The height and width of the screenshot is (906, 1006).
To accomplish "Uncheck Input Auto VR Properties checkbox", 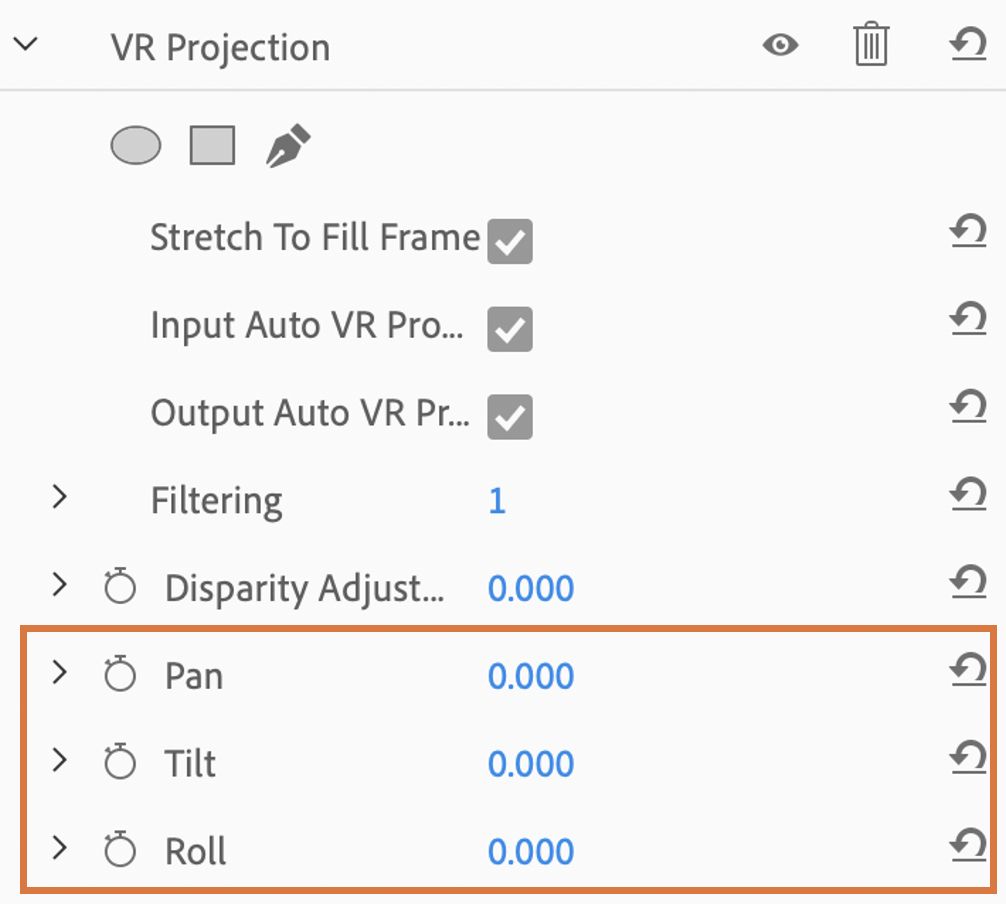I will [510, 329].
